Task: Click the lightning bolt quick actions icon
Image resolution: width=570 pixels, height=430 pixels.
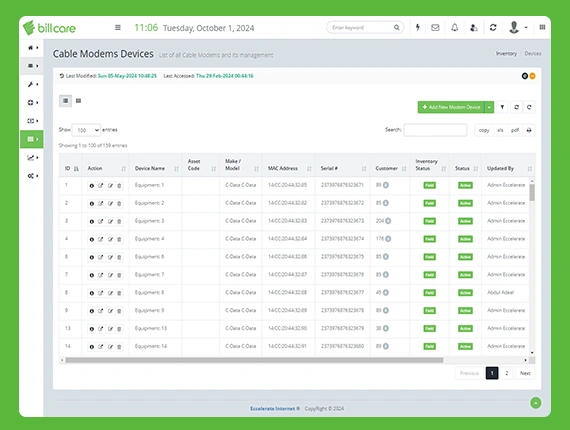Action: coord(418,27)
